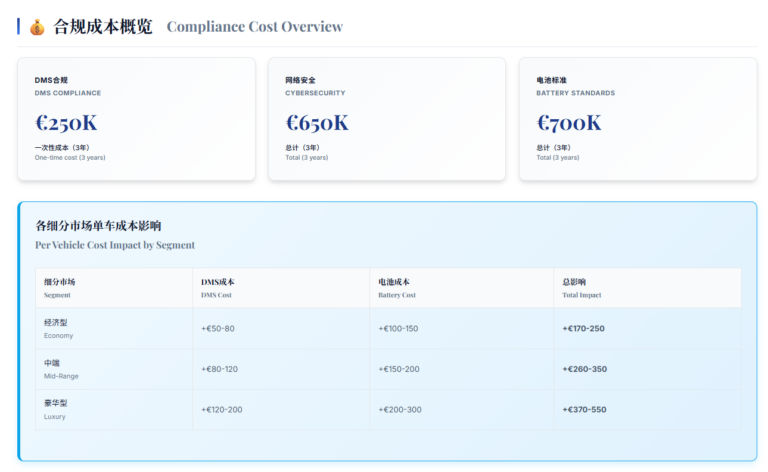
Task: Click the One-time cost (3 years) text
Action: (70, 157)
